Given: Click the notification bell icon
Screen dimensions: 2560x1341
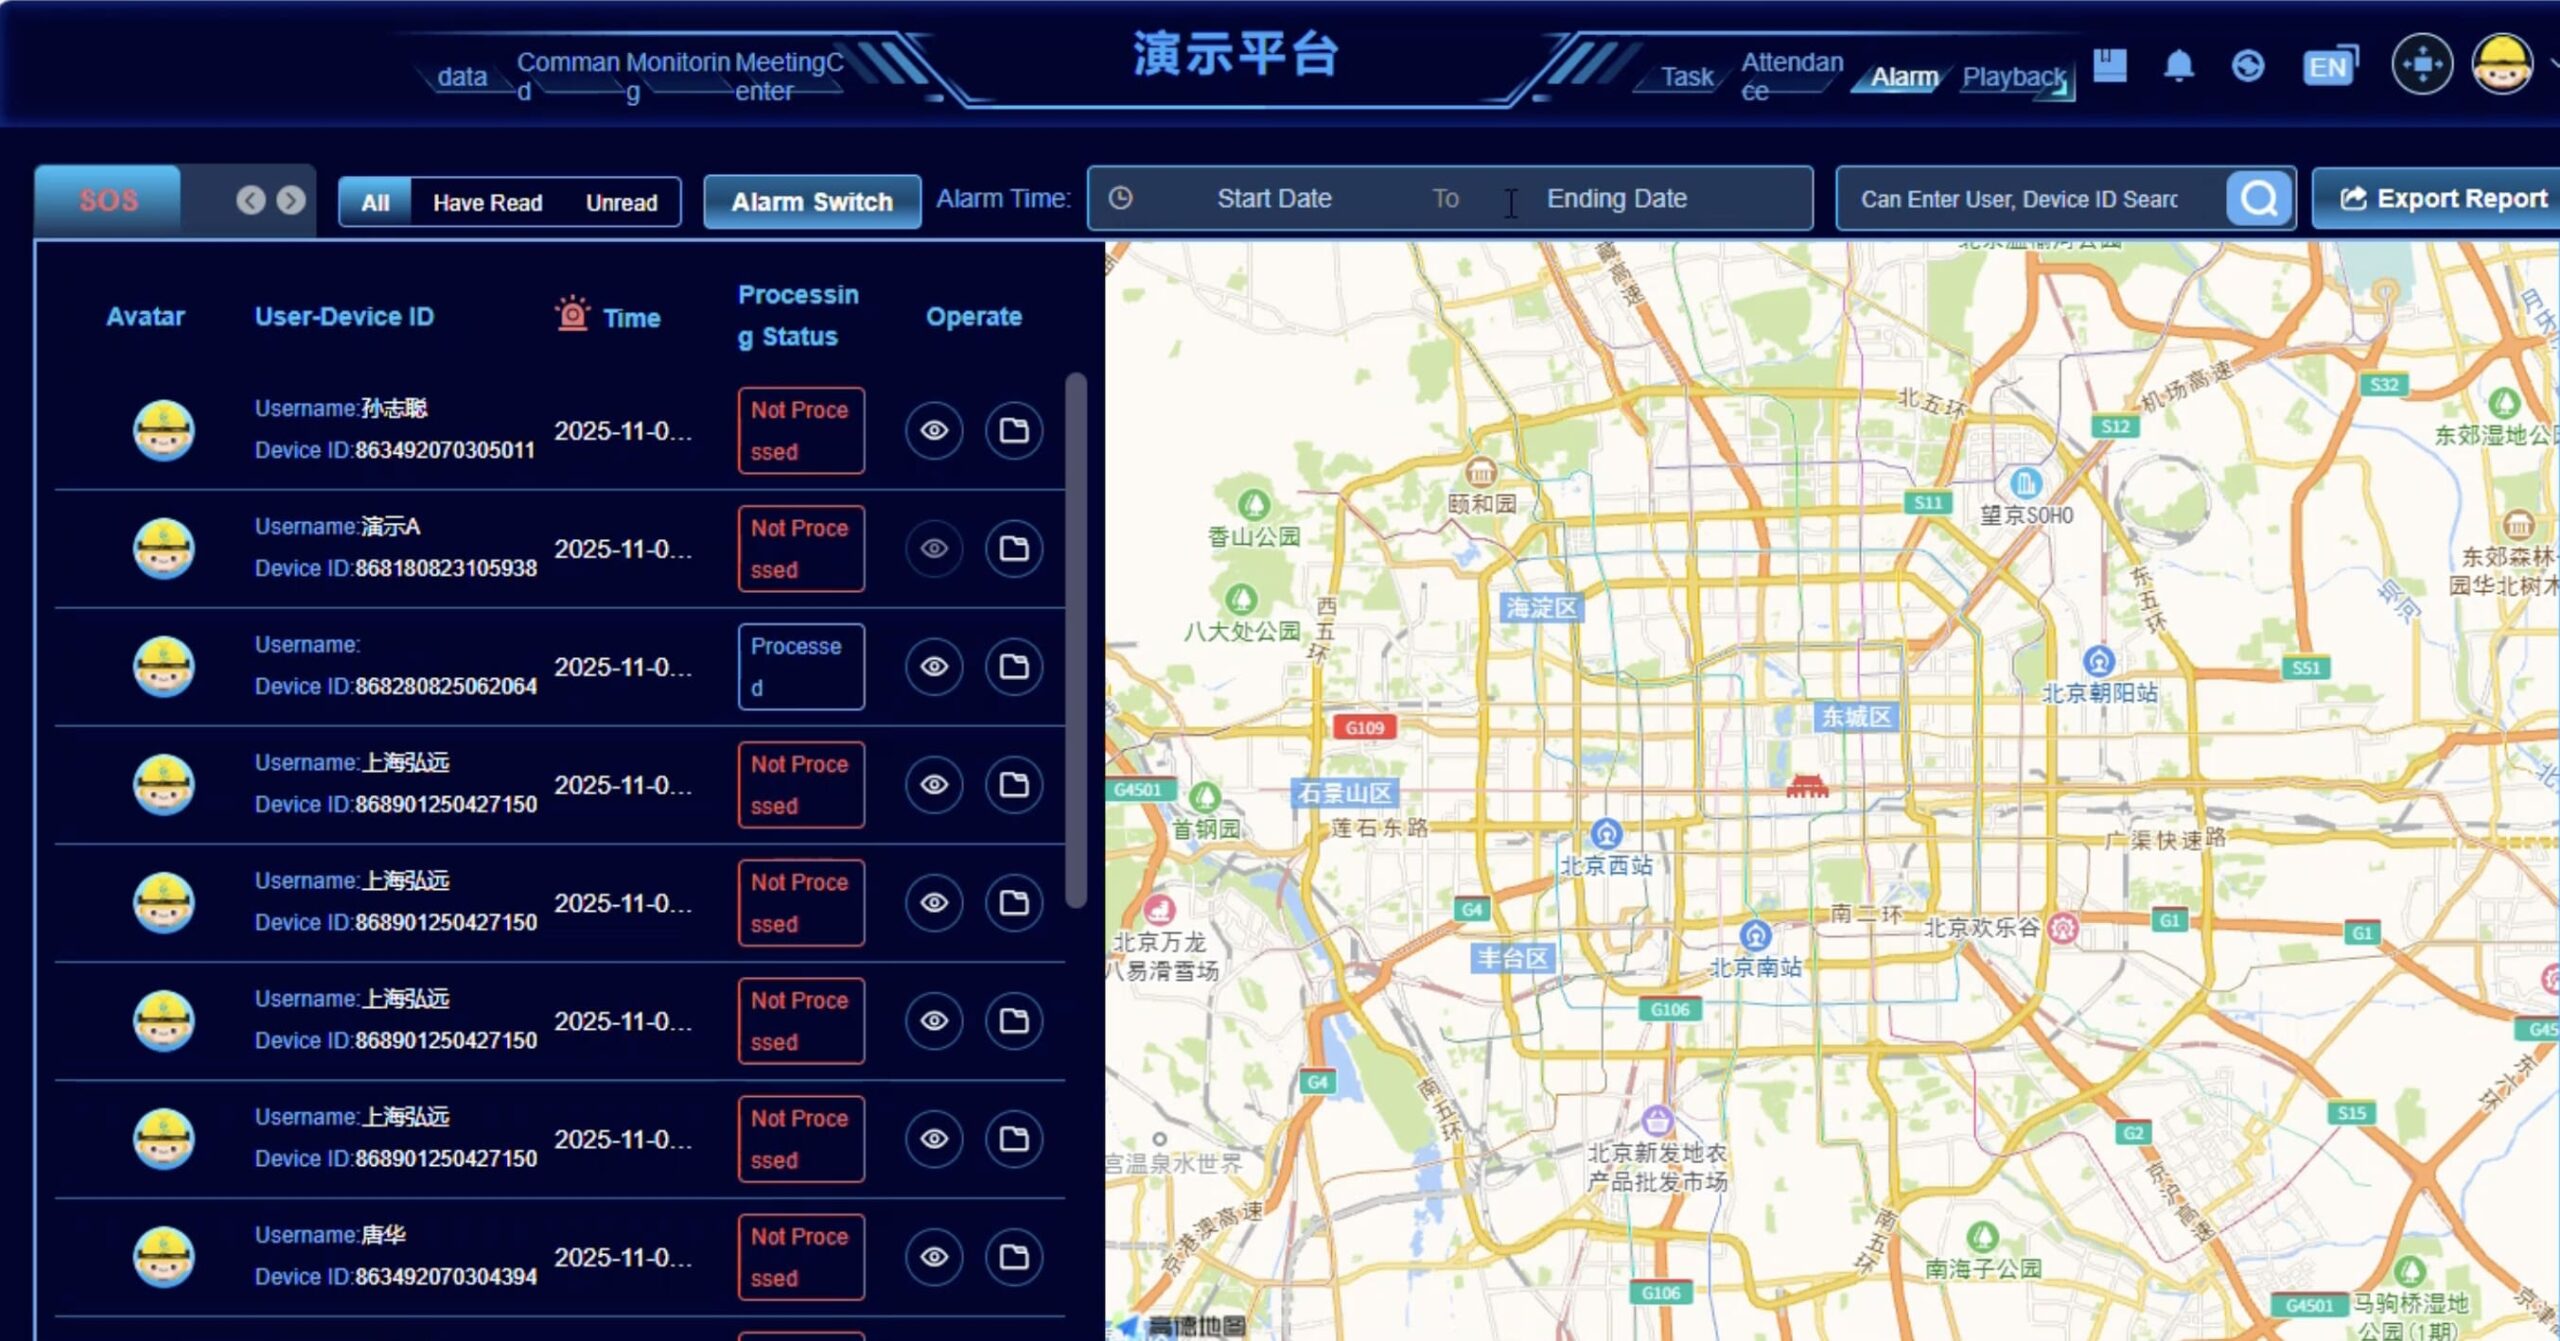Looking at the screenshot, I should pos(2178,67).
